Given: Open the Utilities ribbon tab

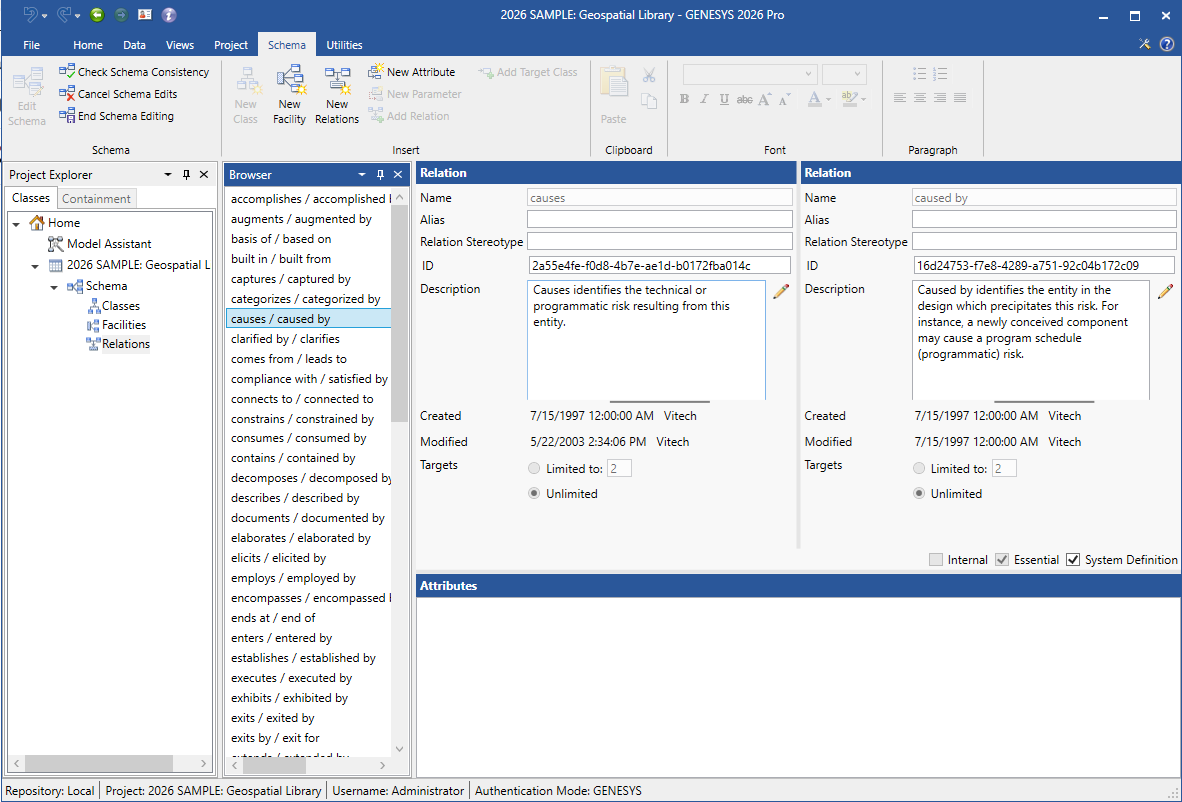Looking at the screenshot, I should coord(344,45).
